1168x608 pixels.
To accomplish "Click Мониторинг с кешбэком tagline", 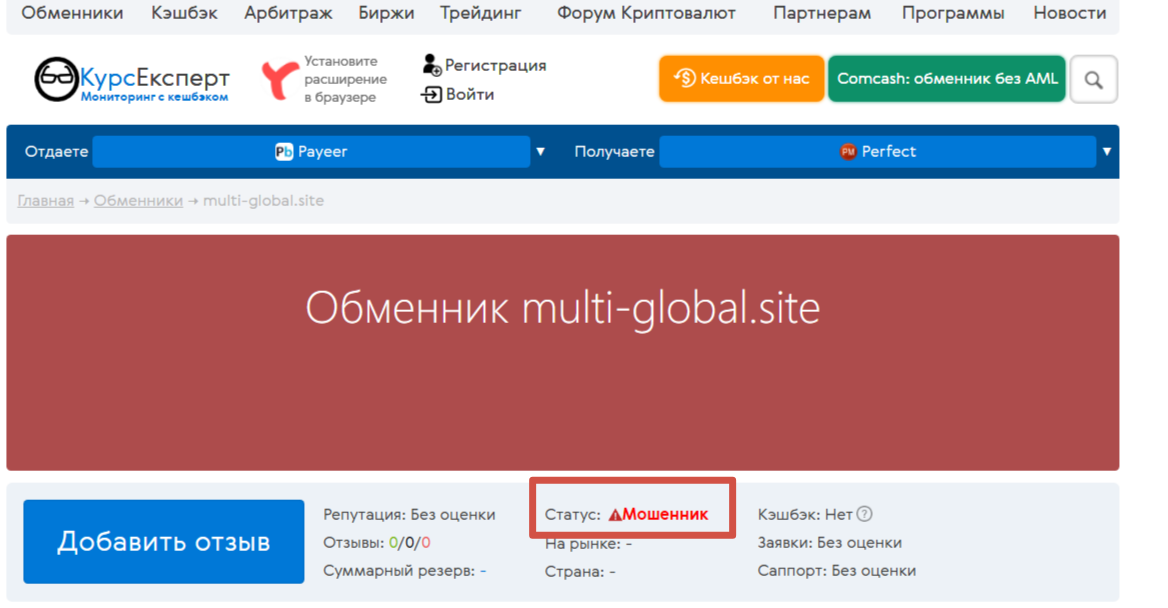I will click(x=154, y=97).
